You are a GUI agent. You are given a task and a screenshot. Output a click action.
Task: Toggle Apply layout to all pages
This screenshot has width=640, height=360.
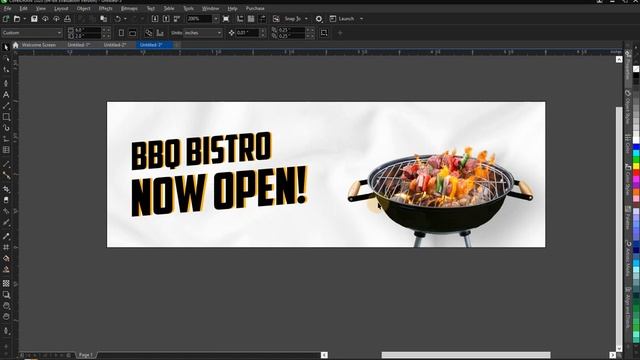(149, 33)
